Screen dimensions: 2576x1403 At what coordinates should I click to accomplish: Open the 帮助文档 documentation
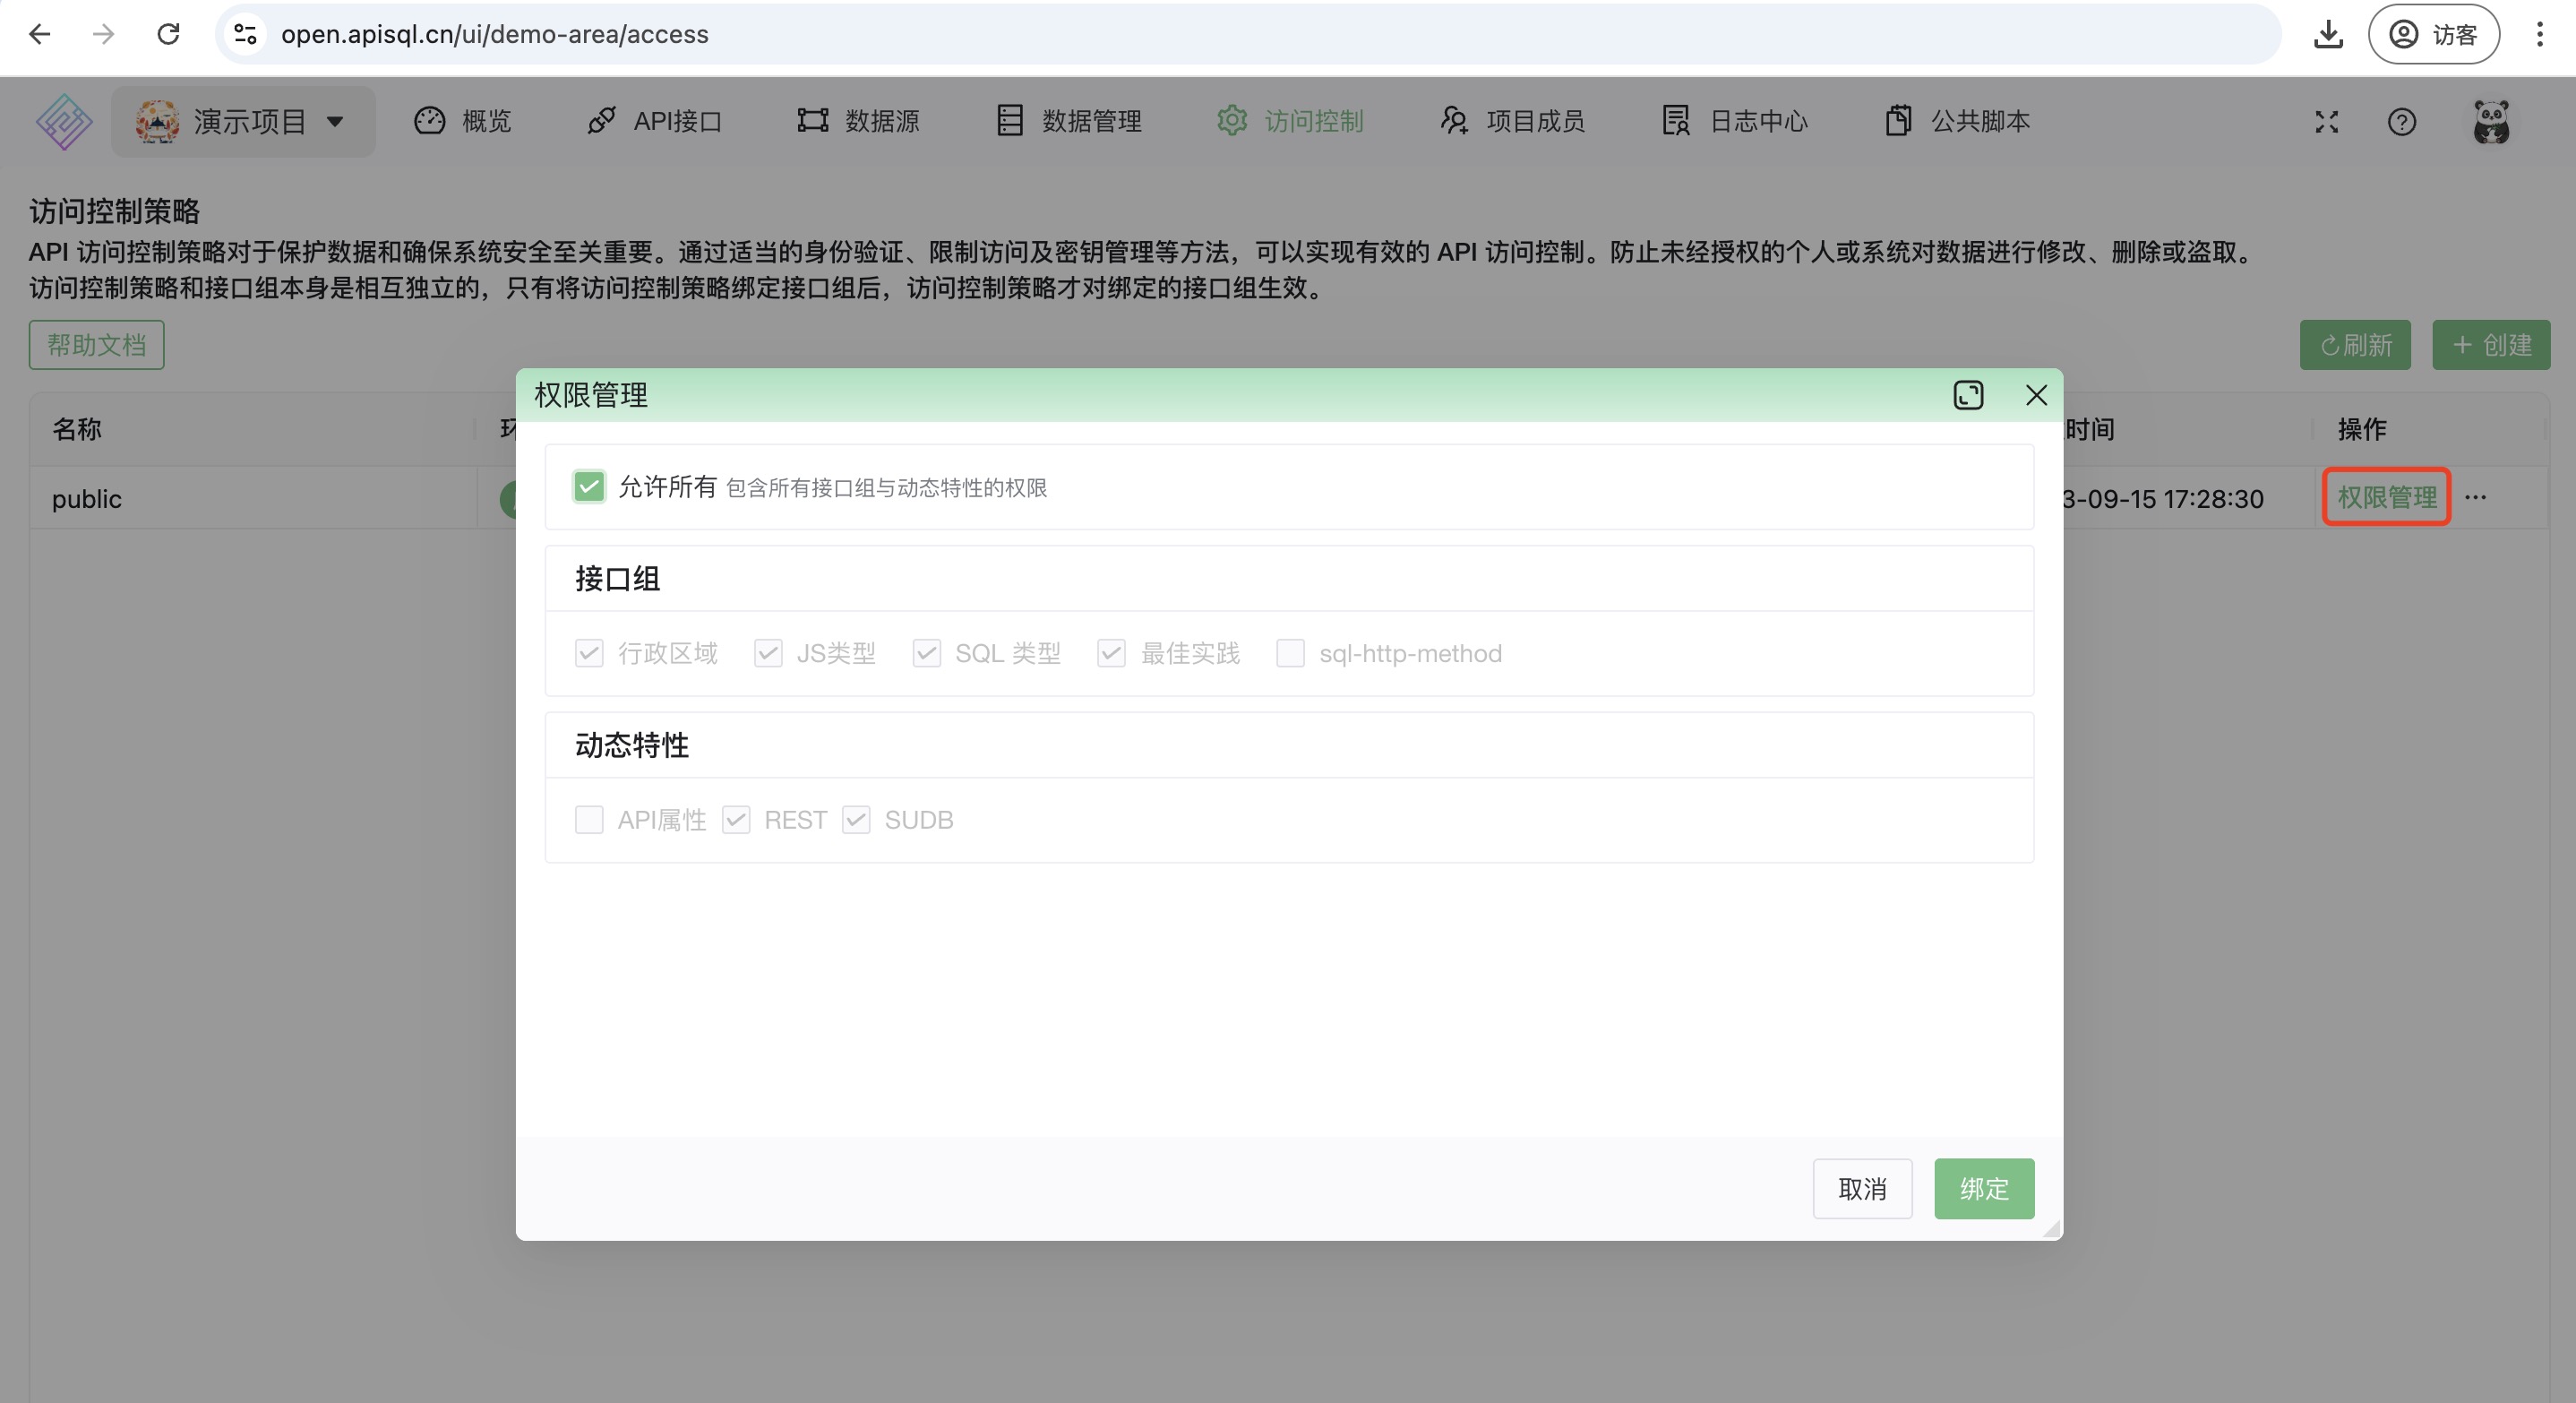pos(96,344)
